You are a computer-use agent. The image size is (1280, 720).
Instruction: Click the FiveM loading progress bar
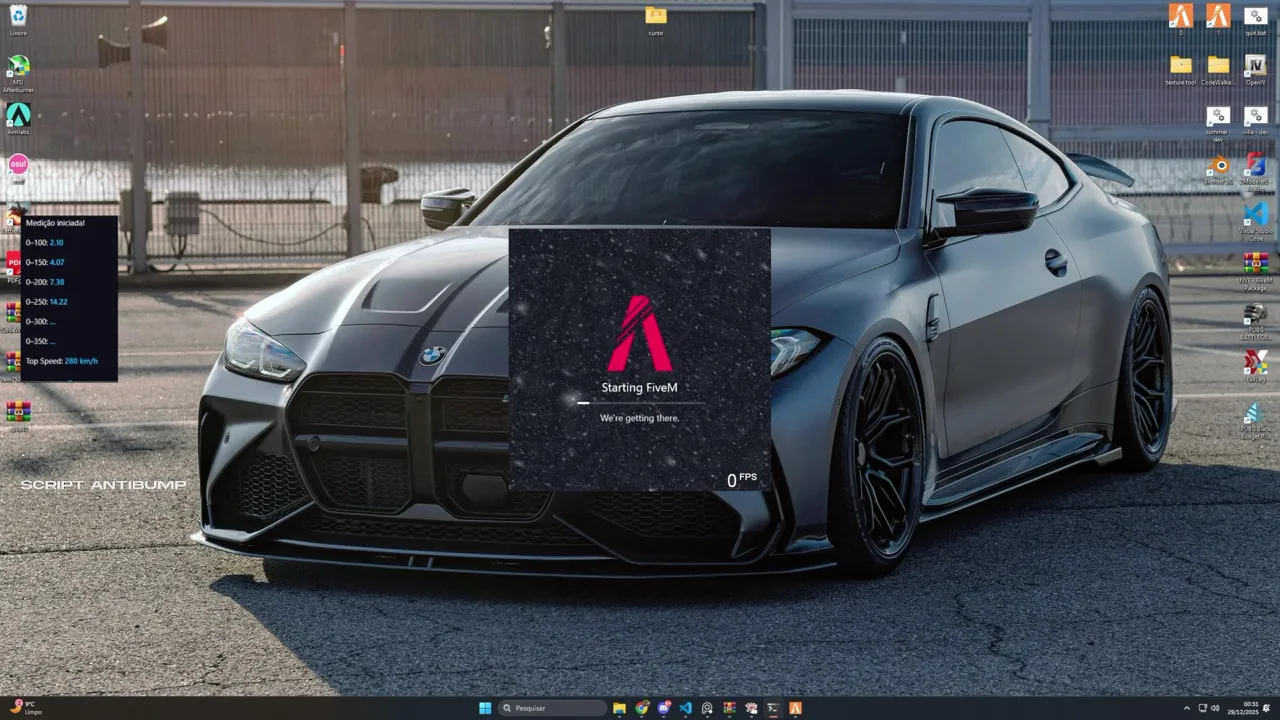[640, 403]
